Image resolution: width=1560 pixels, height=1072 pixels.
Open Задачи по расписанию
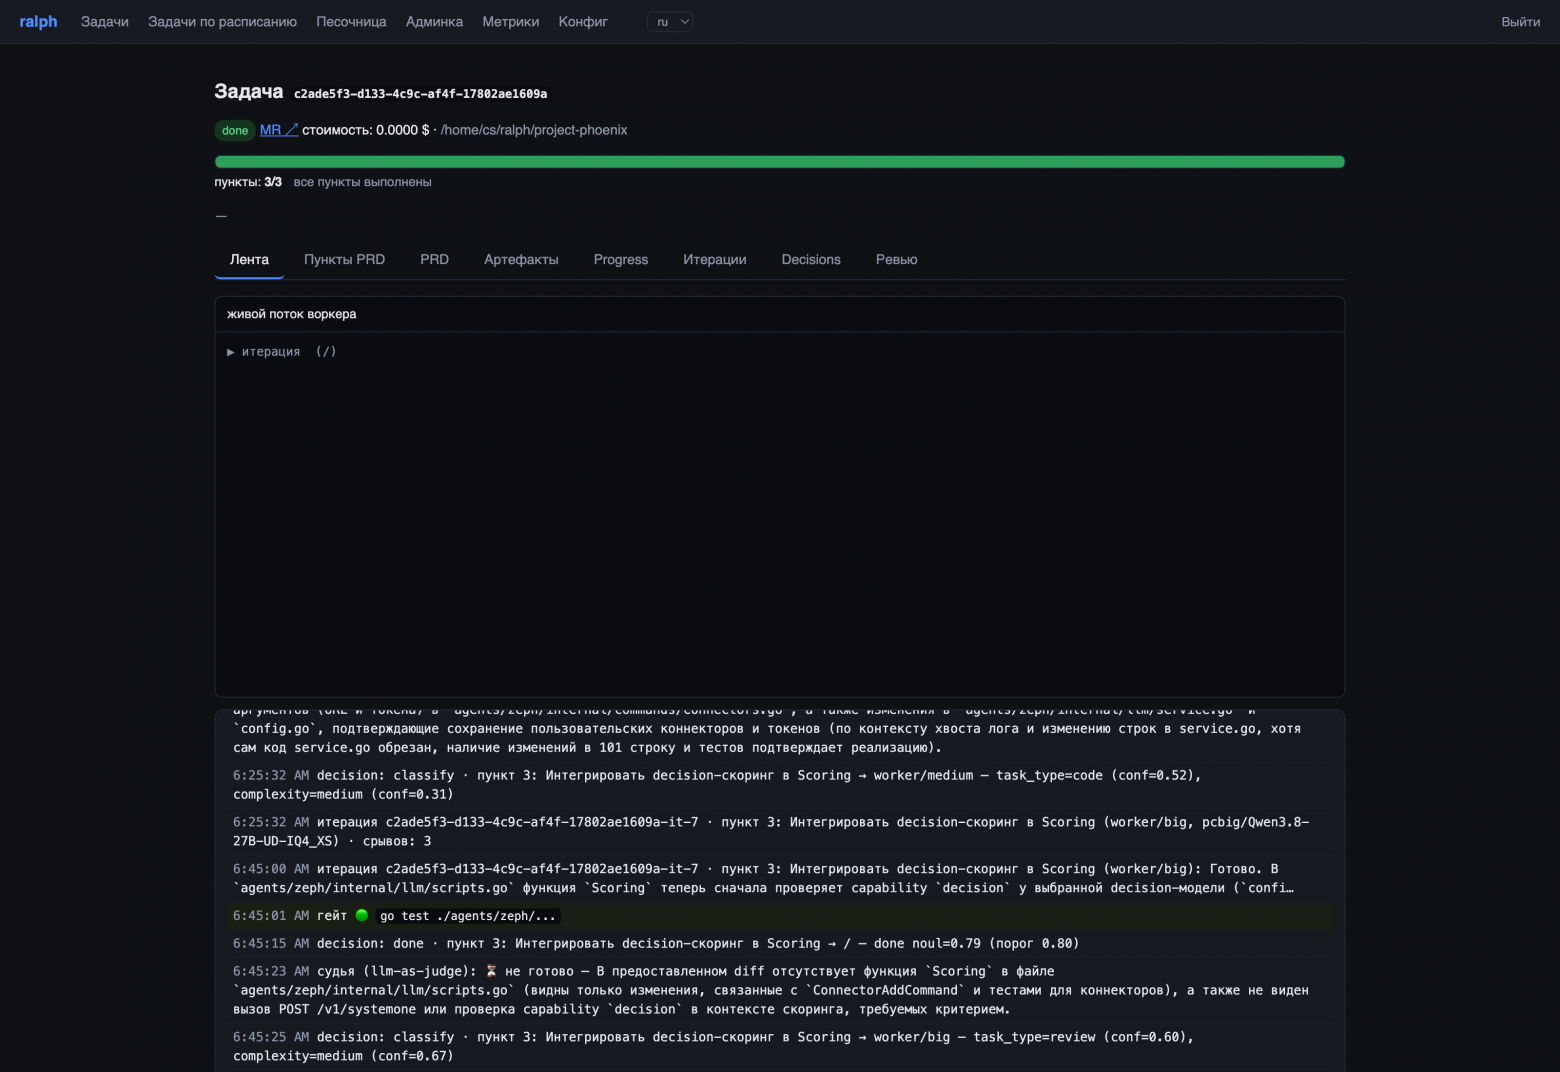coord(222,22)
